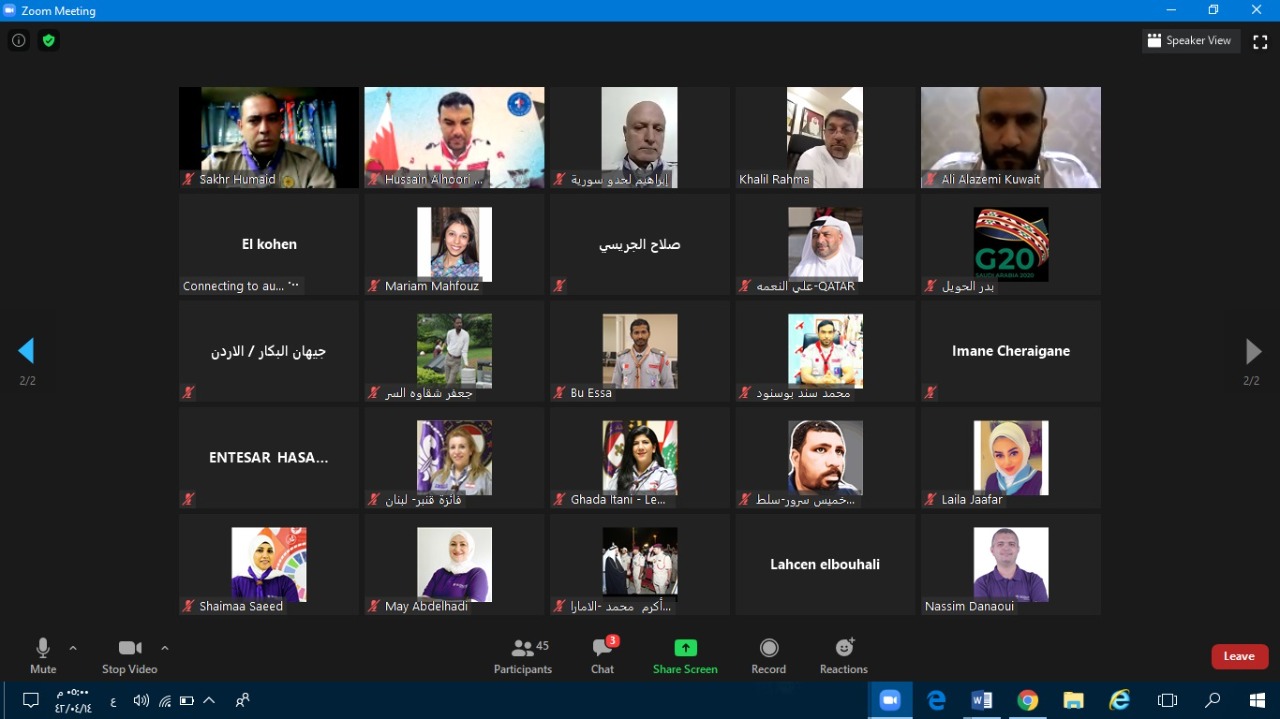Open the Reactions menu
1280x719 pixels.
843,656
